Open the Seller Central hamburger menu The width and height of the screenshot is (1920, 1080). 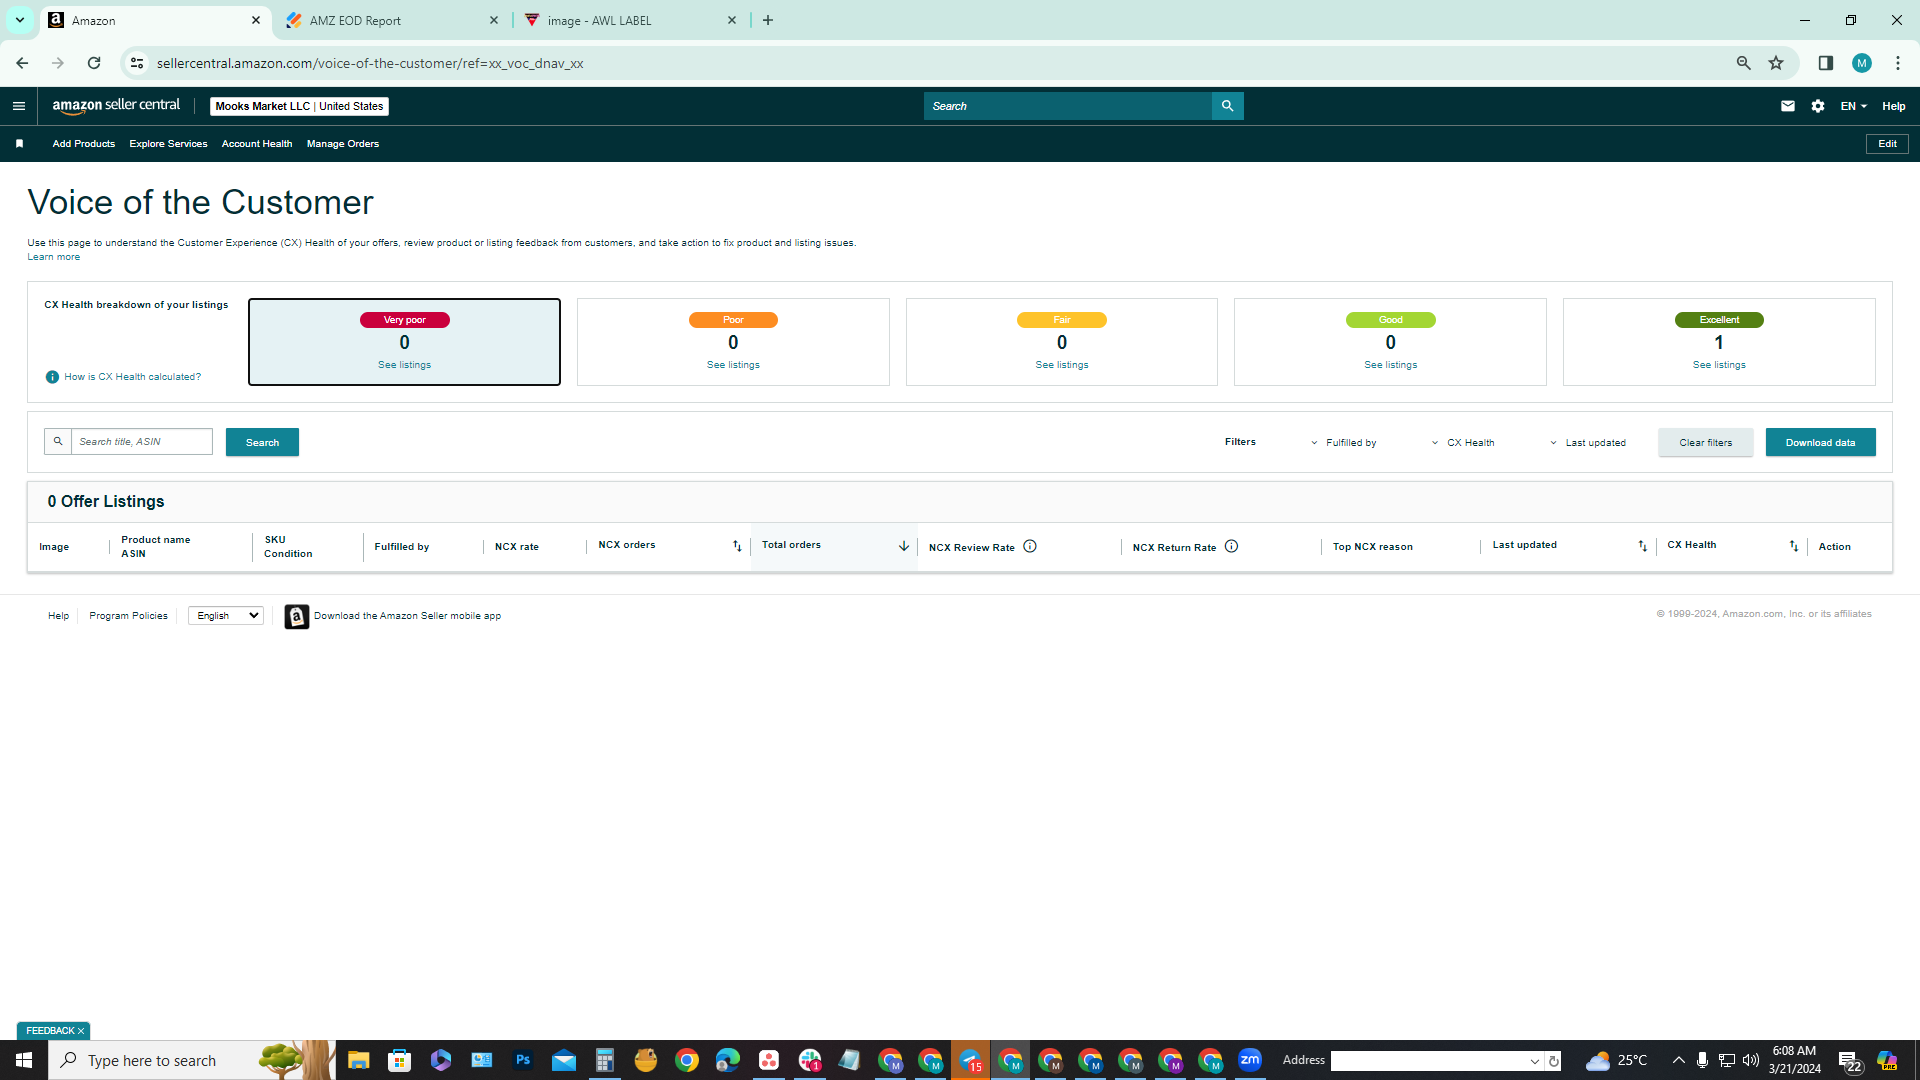click(18, 106)
